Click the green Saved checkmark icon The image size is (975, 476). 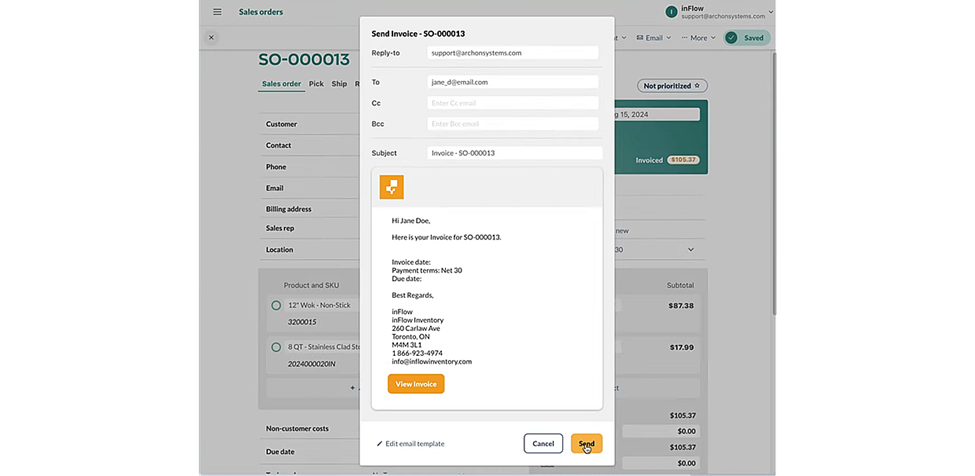pos(732,38)
